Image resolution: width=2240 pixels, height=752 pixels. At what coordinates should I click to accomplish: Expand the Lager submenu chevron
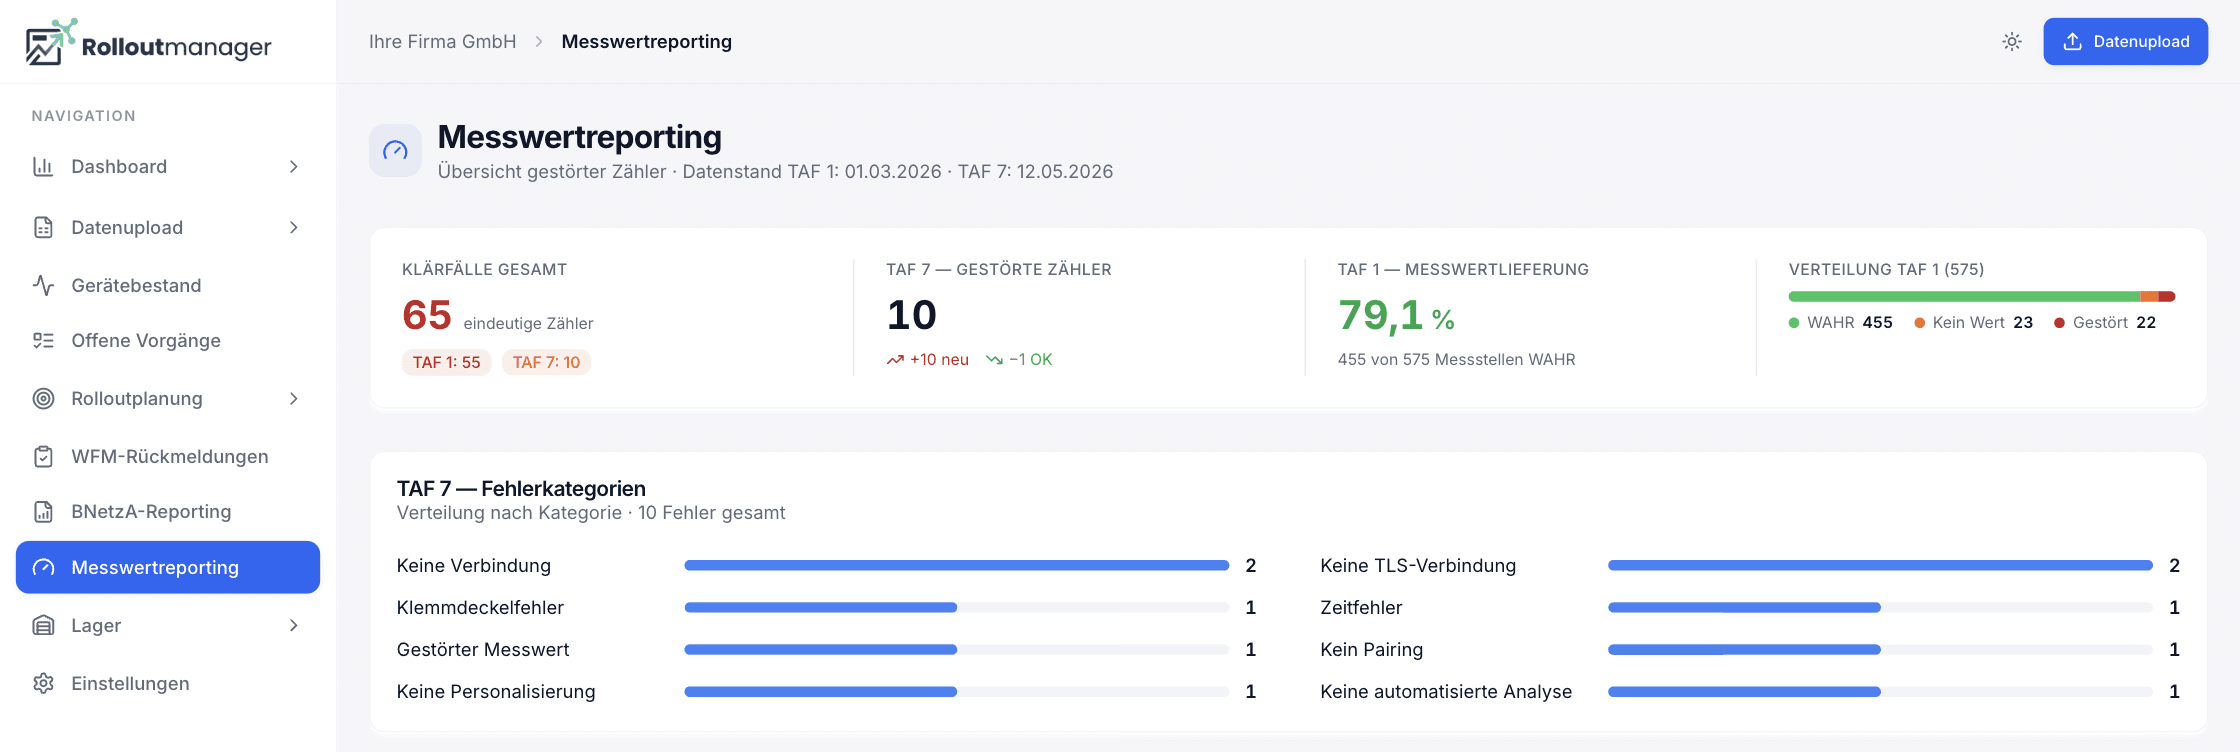(x=294, y=626)
